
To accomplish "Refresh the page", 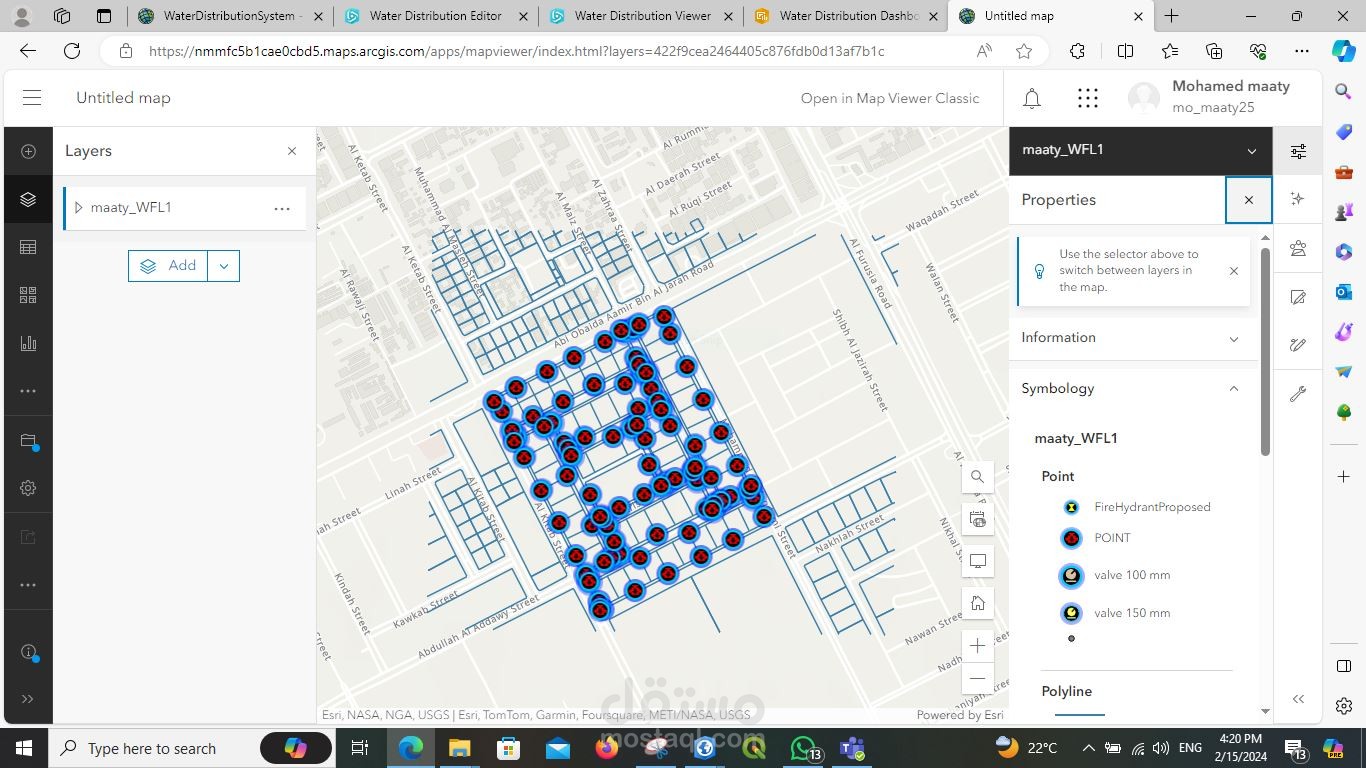I will [x=72, y=51].
